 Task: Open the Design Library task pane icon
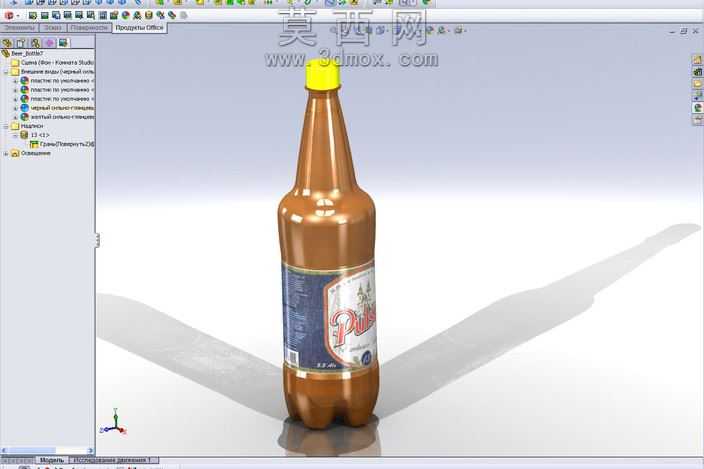[x=697, y=72]
